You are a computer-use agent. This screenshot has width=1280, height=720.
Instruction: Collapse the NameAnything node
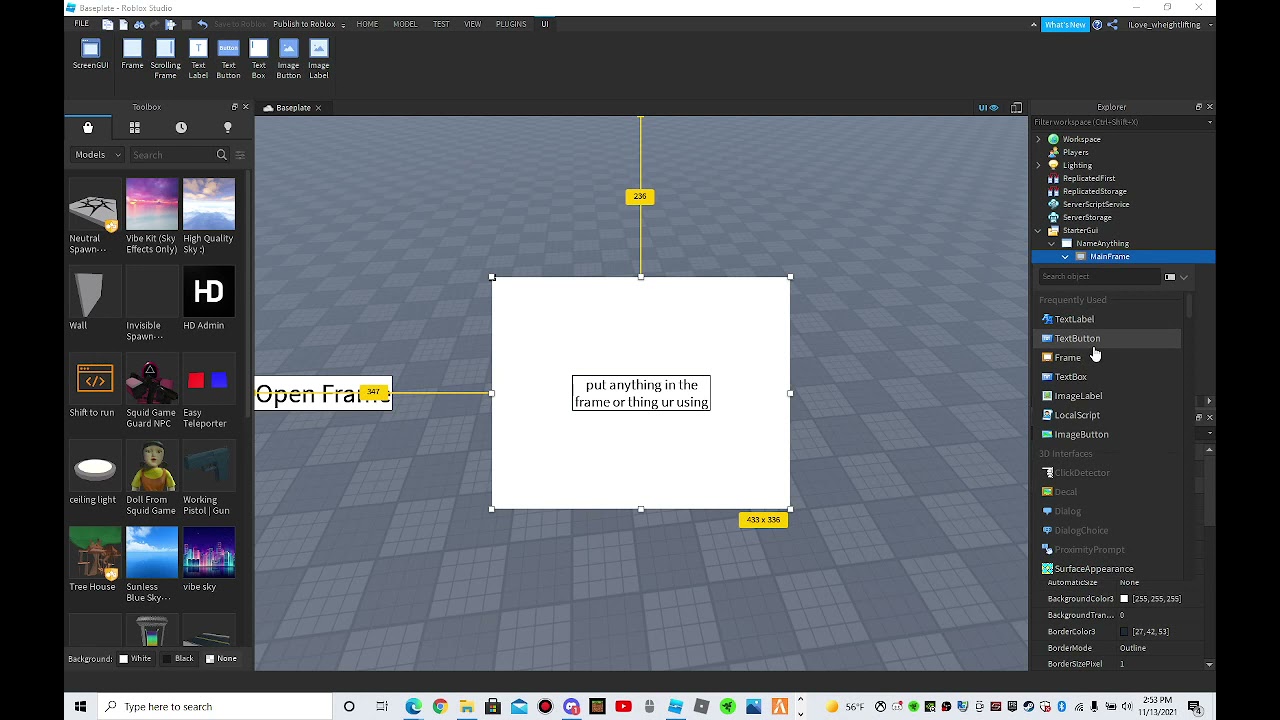click(1051, 244)
